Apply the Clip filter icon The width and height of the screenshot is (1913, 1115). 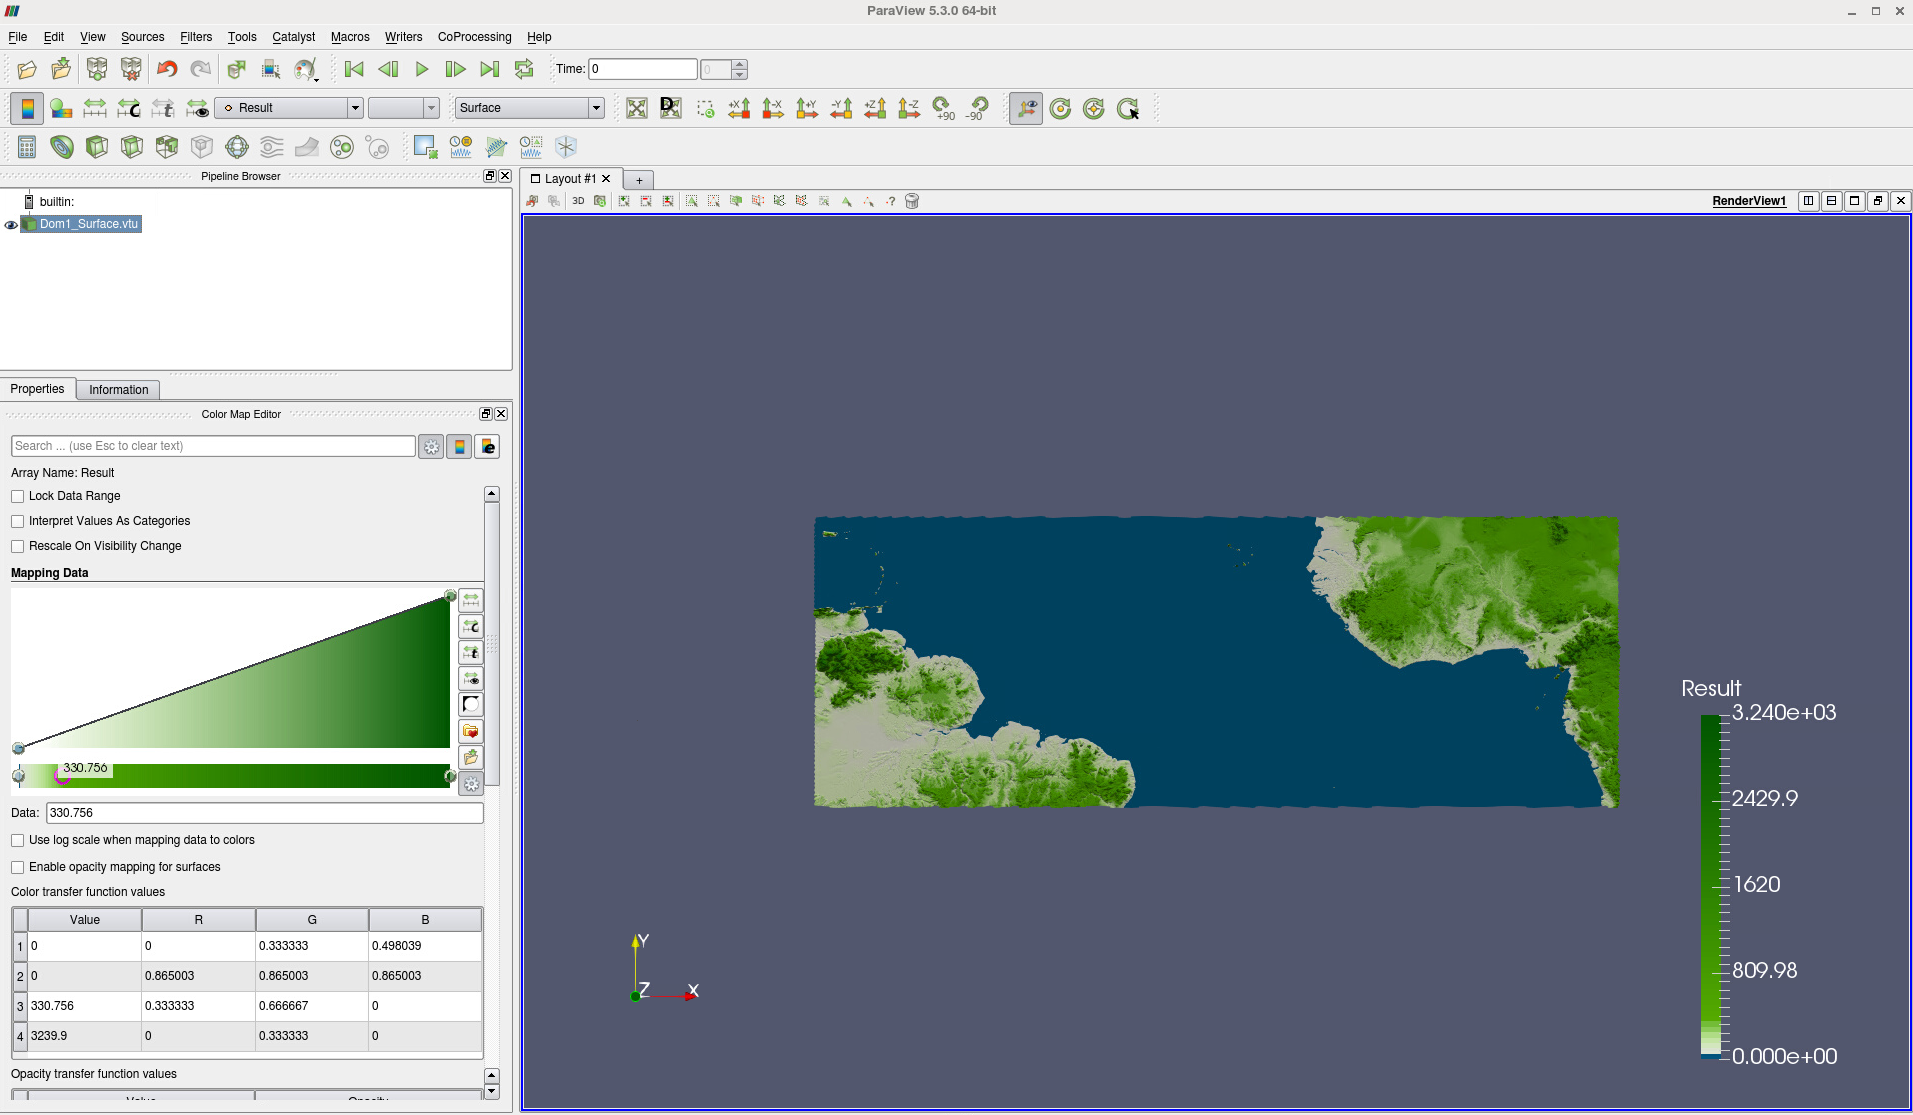coord(97,147)
